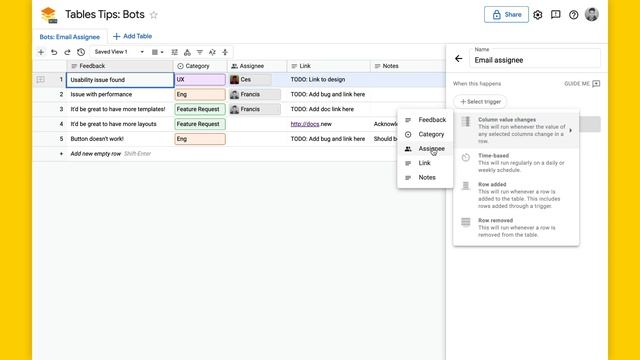Click the row height toolbar icon
The image size is (640, 360).
[x=225, y=52]
